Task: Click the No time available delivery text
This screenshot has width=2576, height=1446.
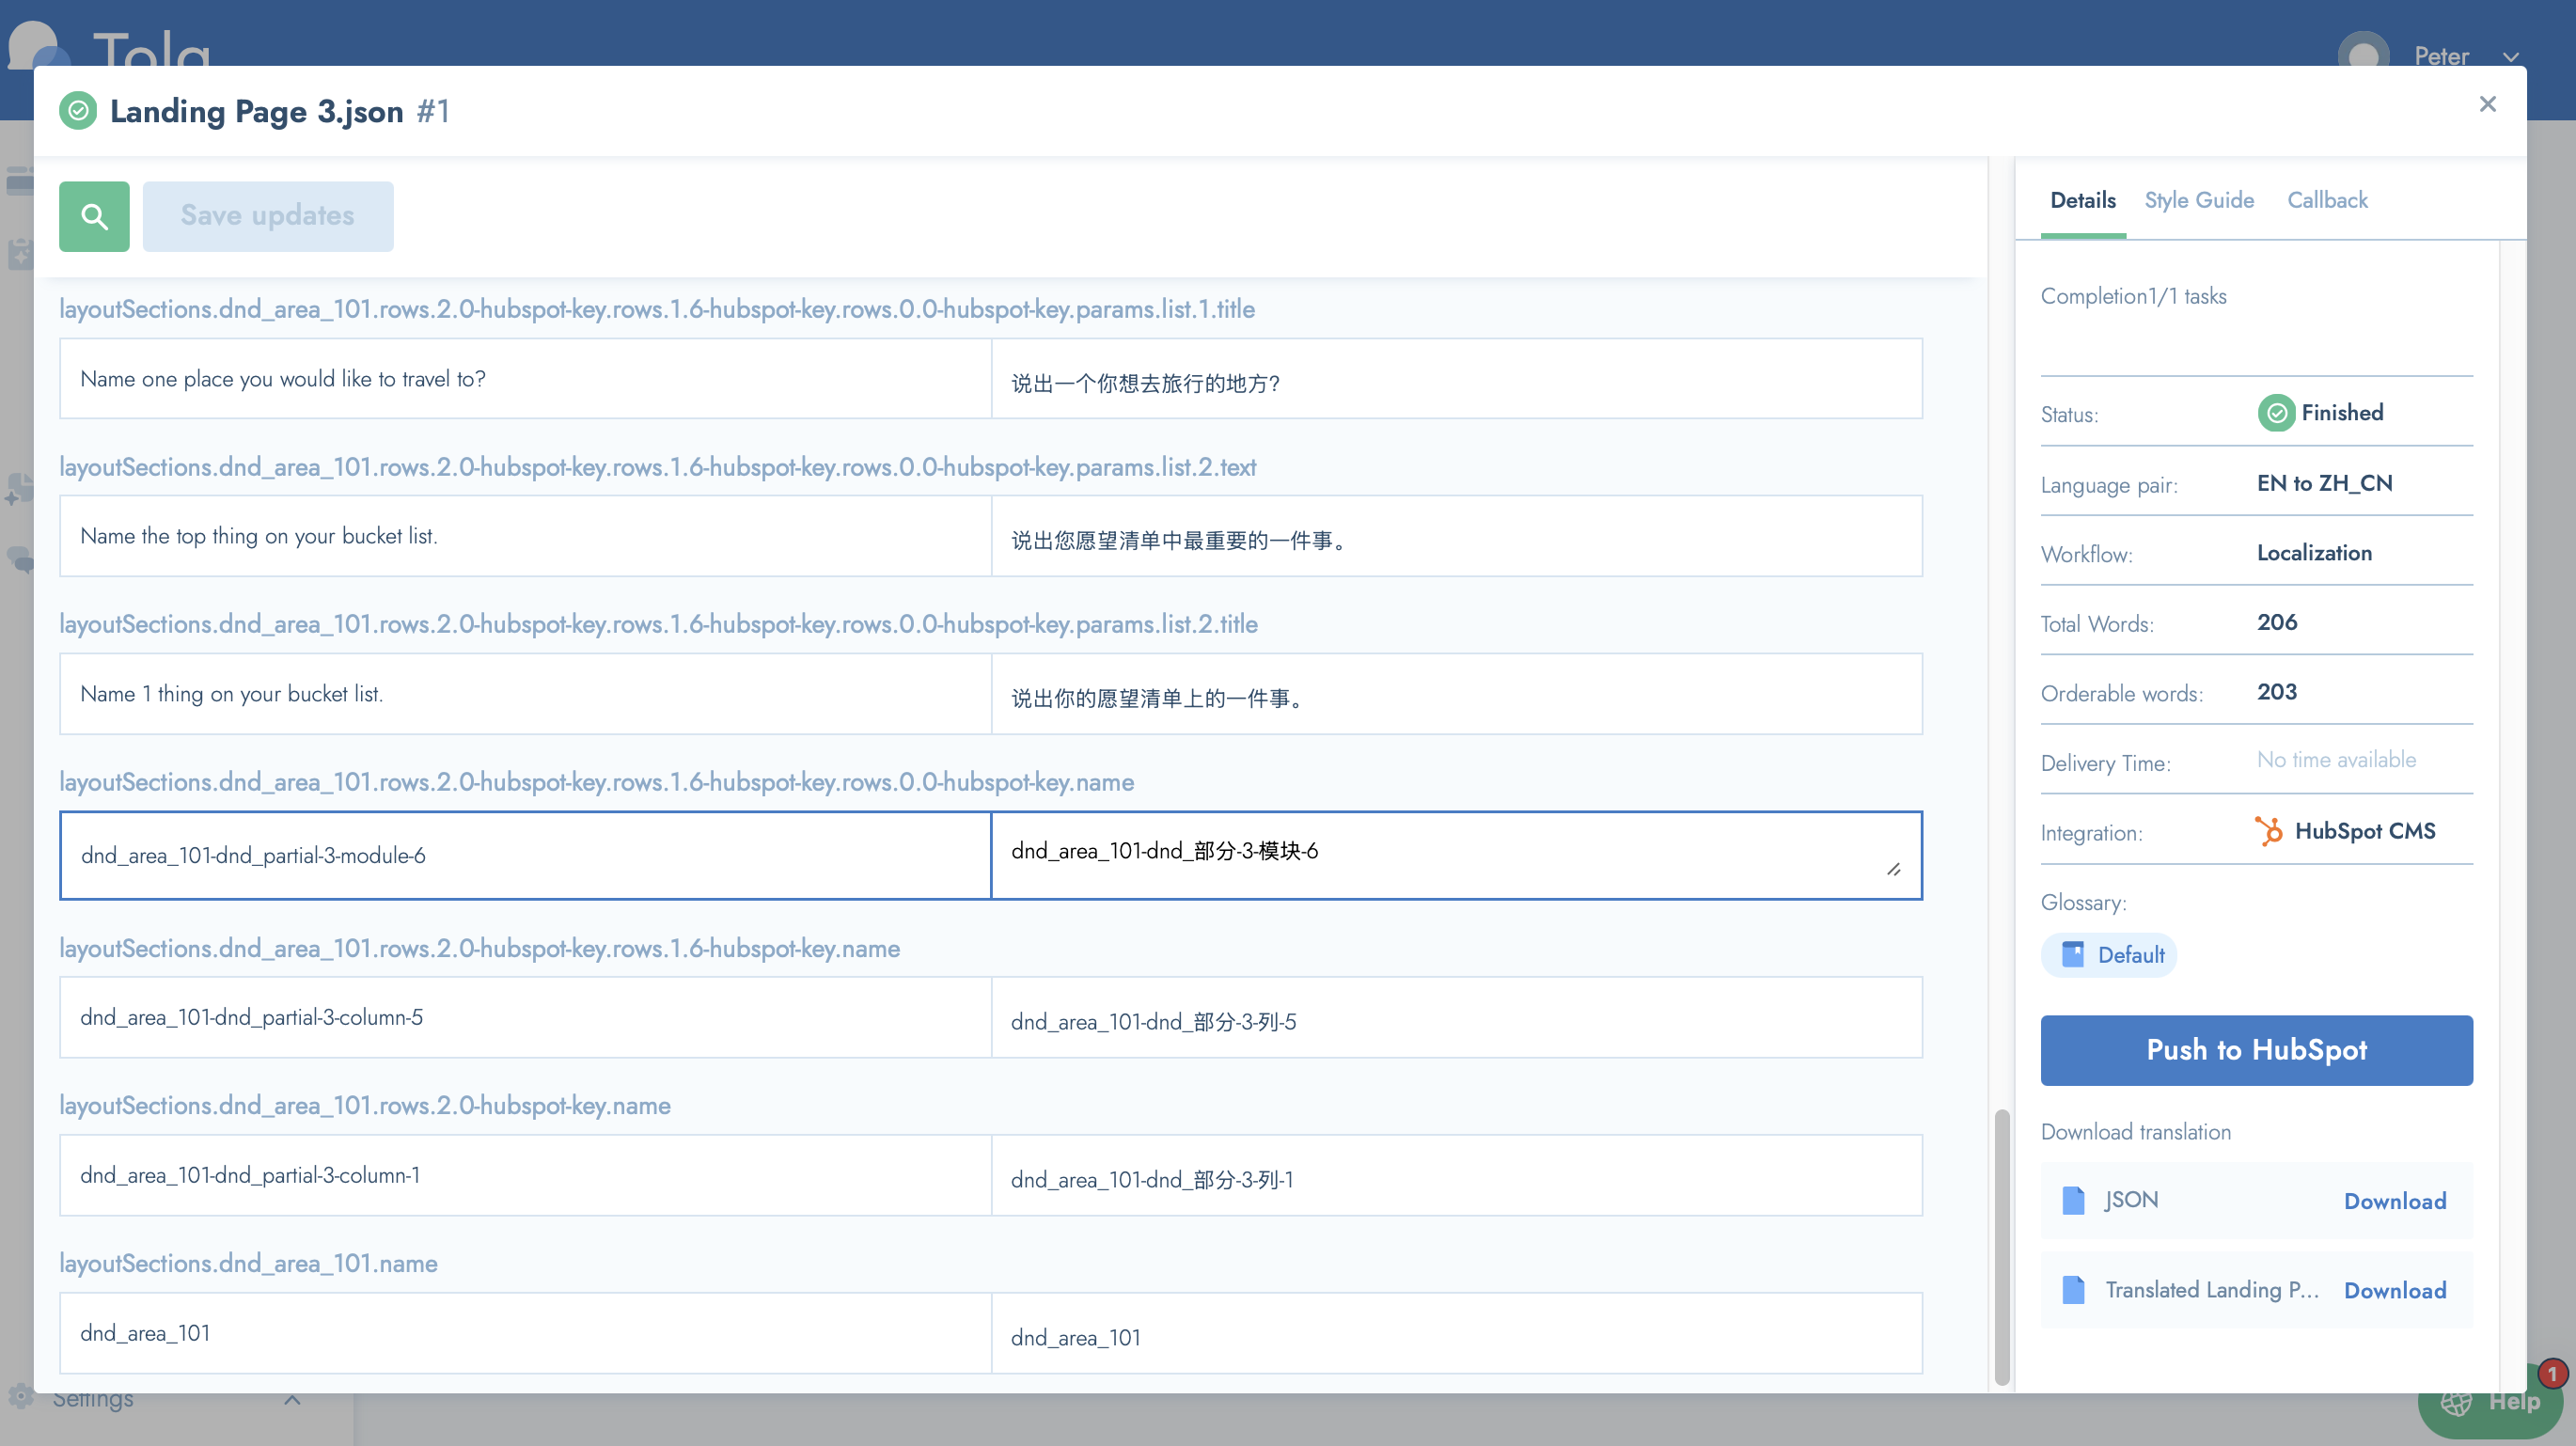Action: tap(2336, 760)
